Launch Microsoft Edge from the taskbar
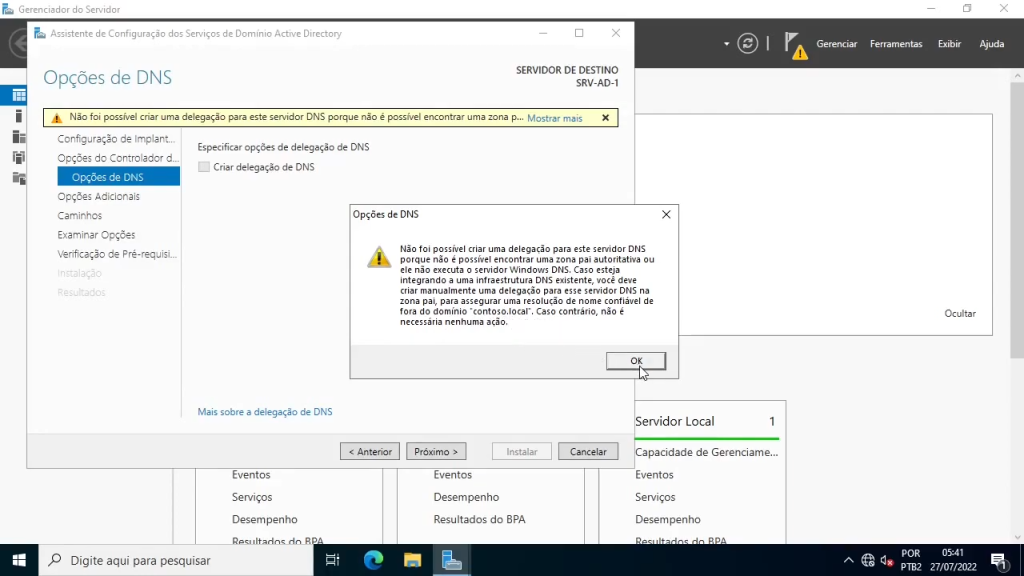1024x576 pixels. (x=373, y=560)
